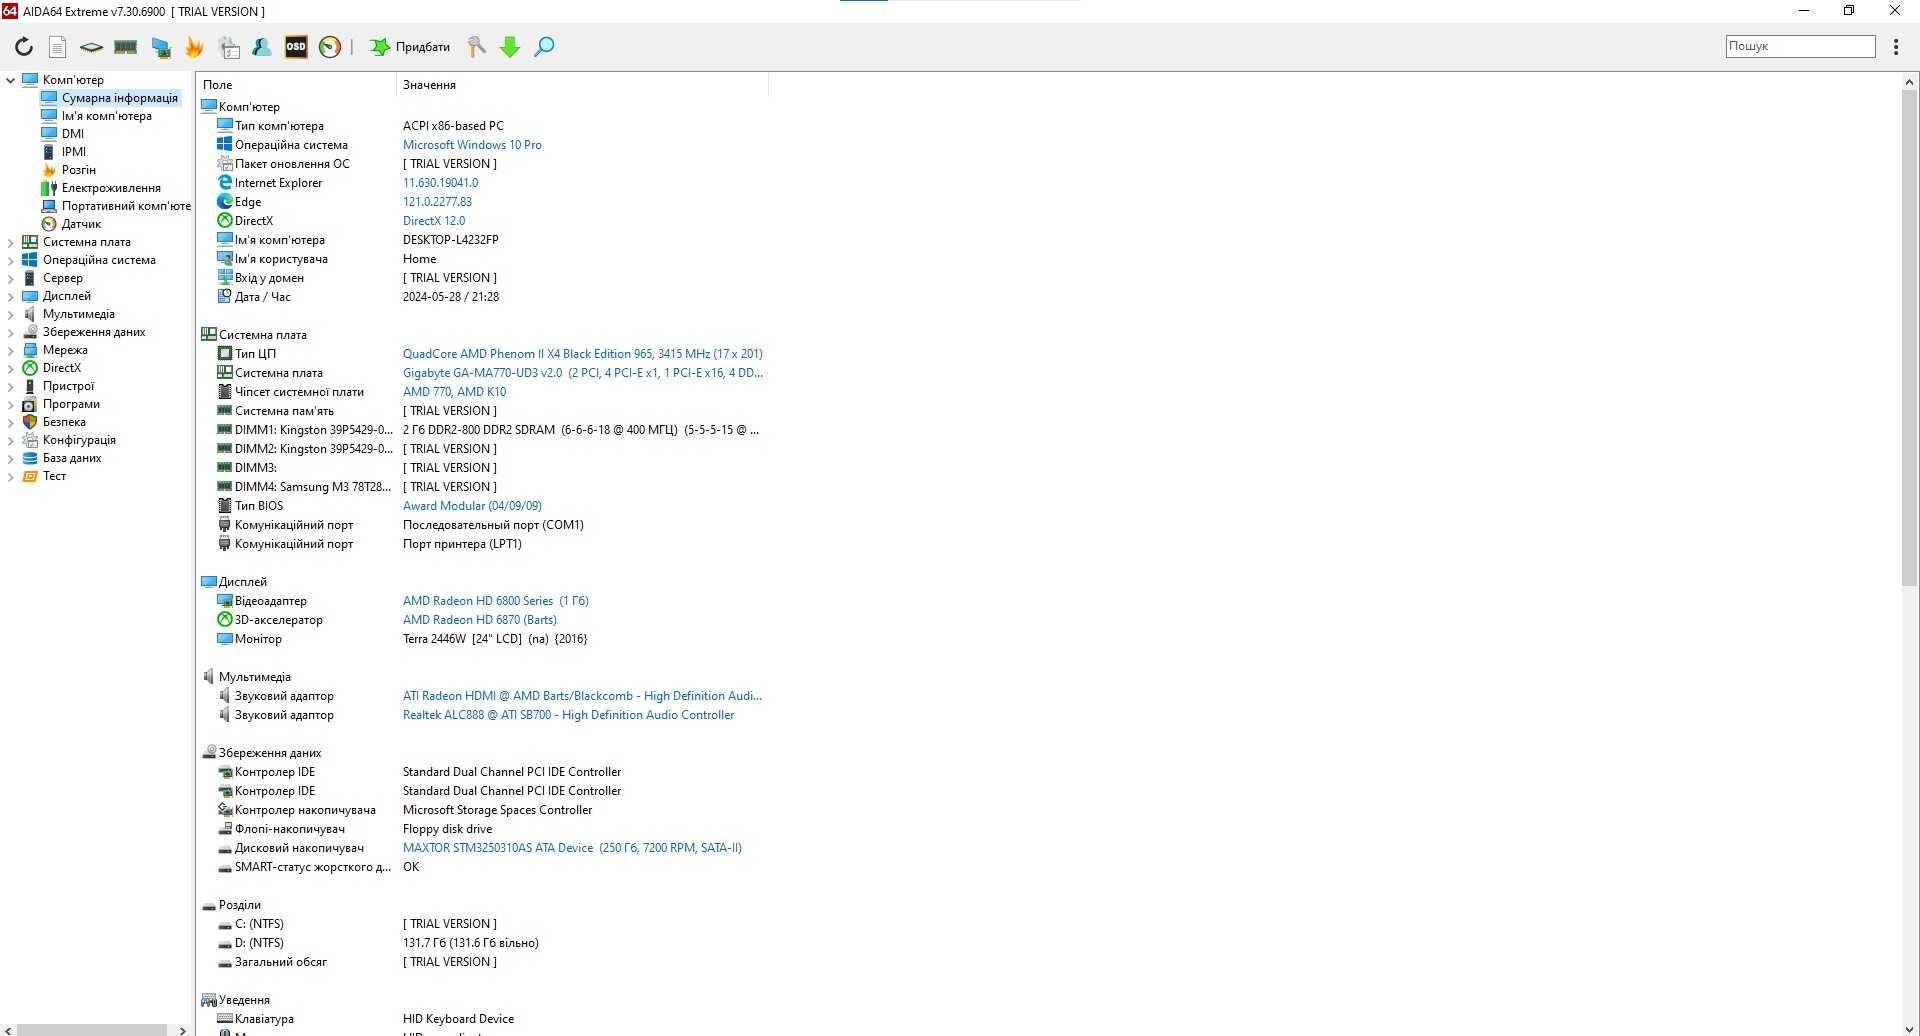Open the Report document icon
The height and width of the screenshot is (1036, 1920).
[58, 47]
